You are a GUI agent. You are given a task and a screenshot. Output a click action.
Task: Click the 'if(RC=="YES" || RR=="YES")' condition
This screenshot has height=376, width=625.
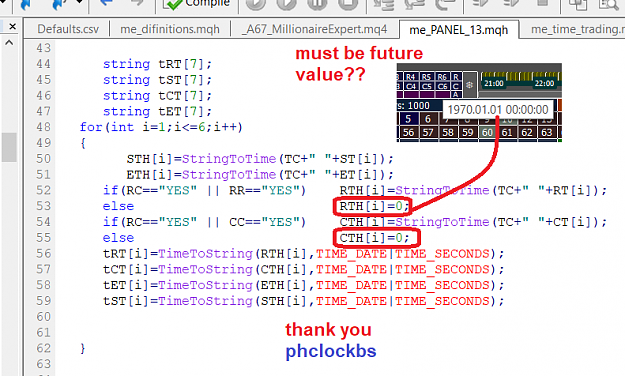click(x=204, y=190)
